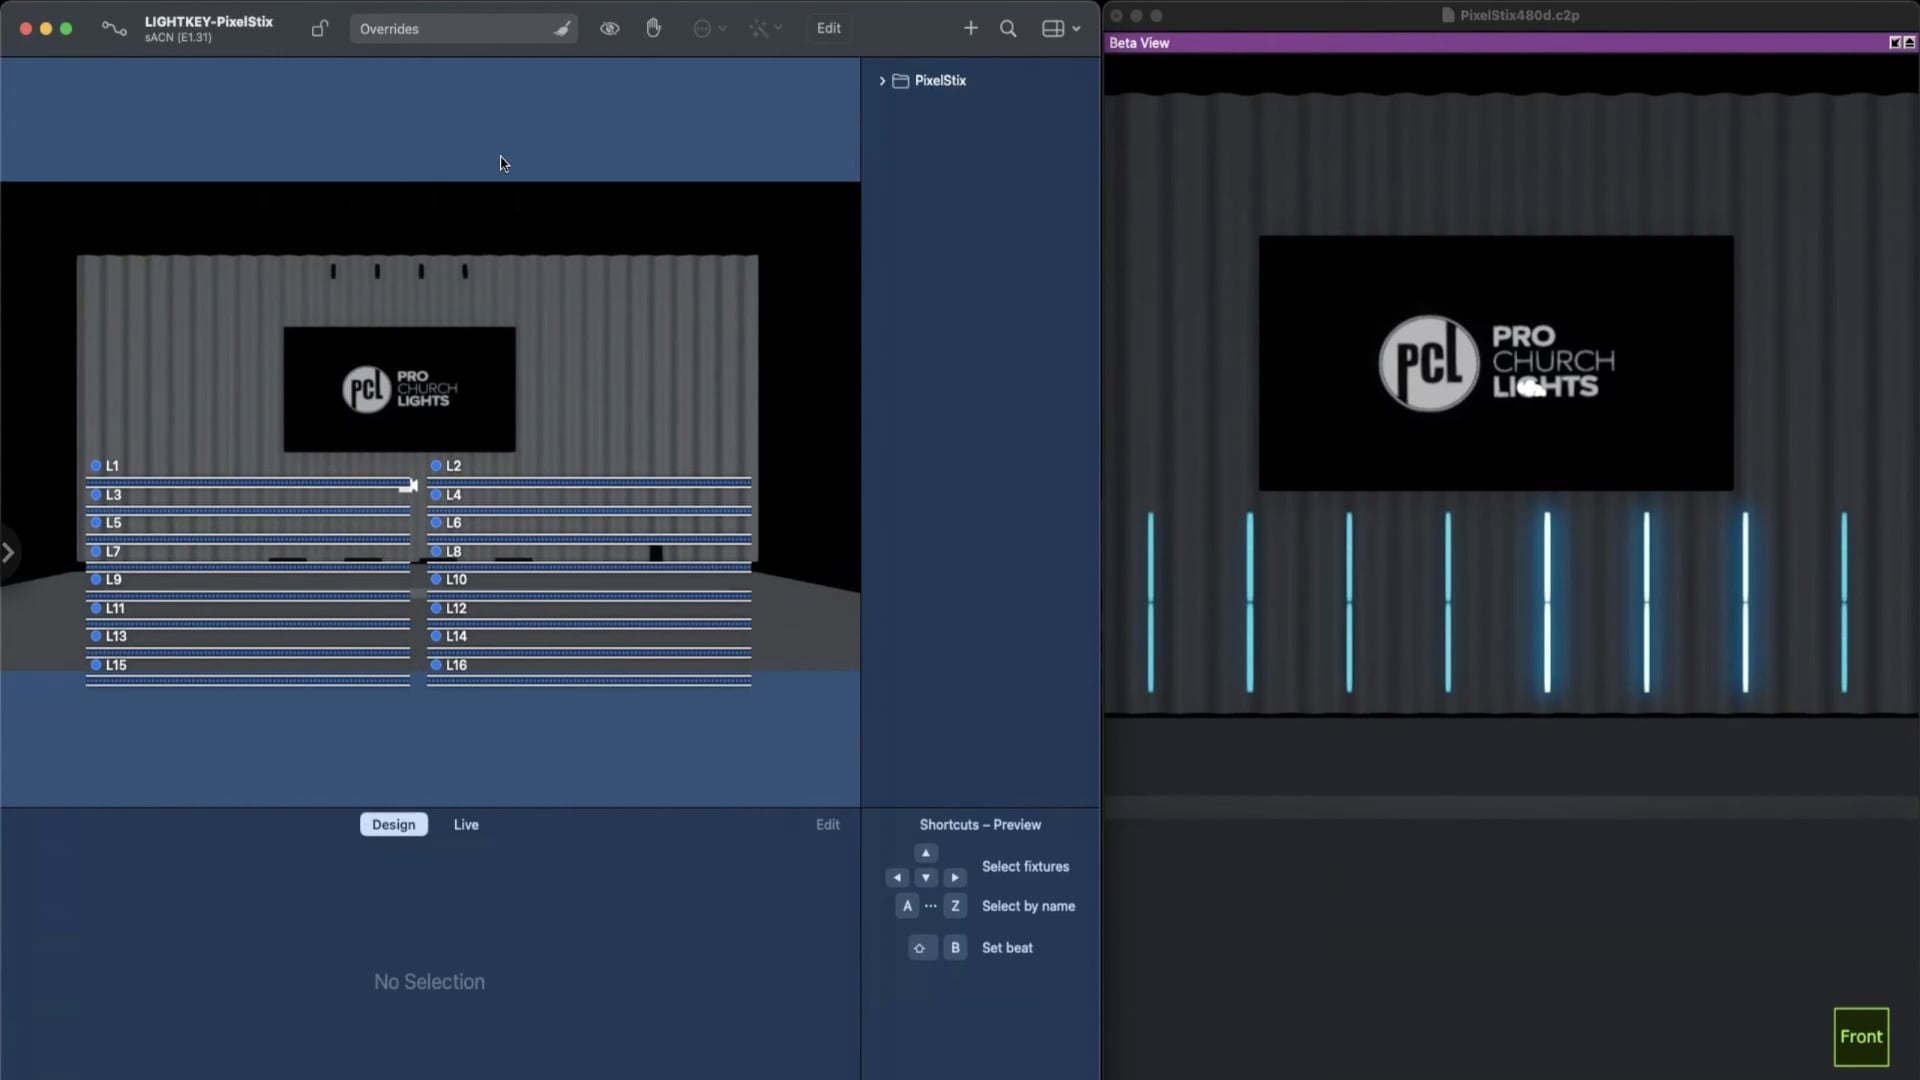Toggle the lock icon in toolbar
This screenshot has height=1080, width=1920.
319,28
